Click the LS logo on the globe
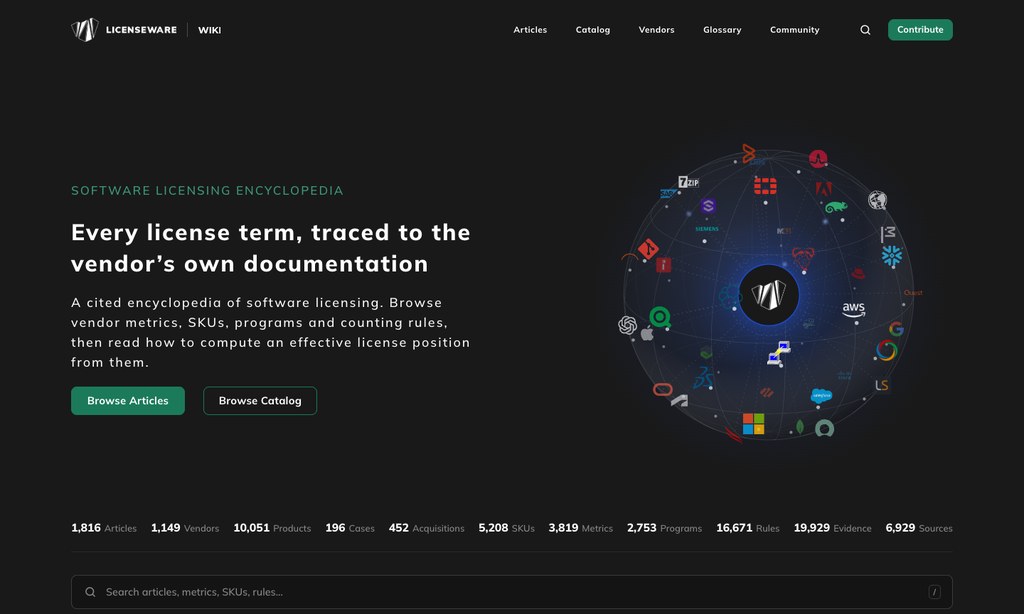Screen dimensions: 1024x614 (882, 385)
